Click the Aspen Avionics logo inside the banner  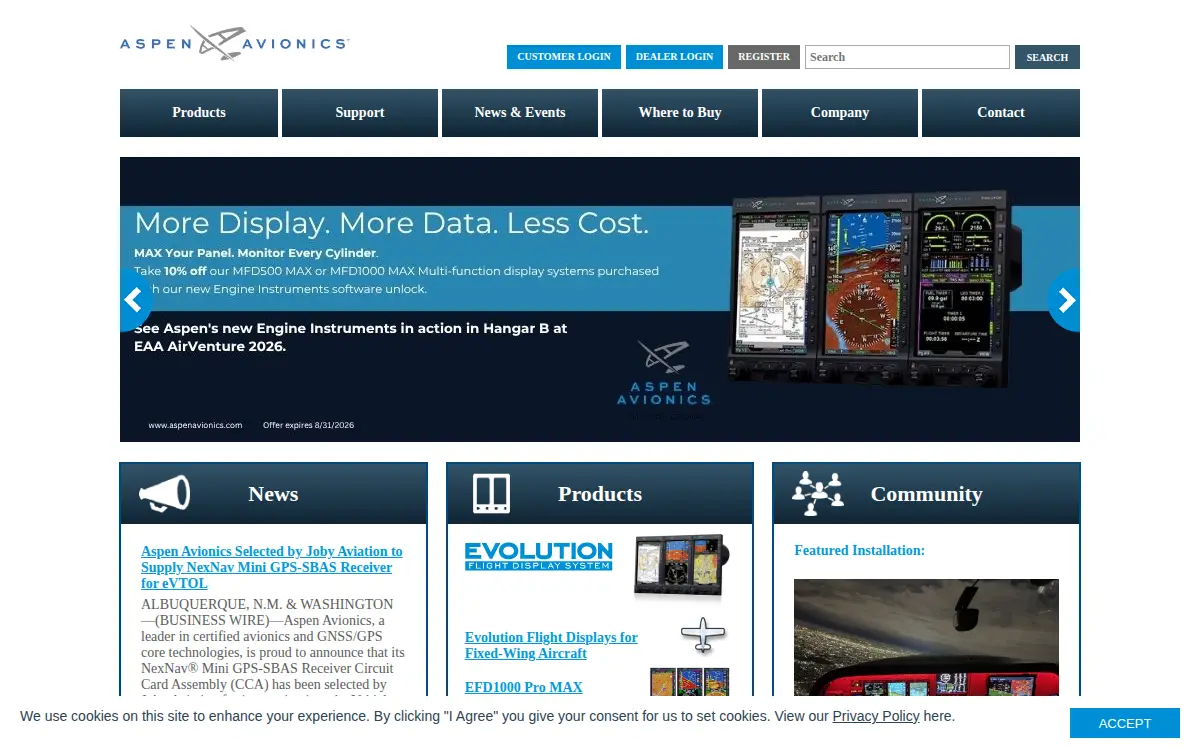pyautogui.click(x=664, y=374)
